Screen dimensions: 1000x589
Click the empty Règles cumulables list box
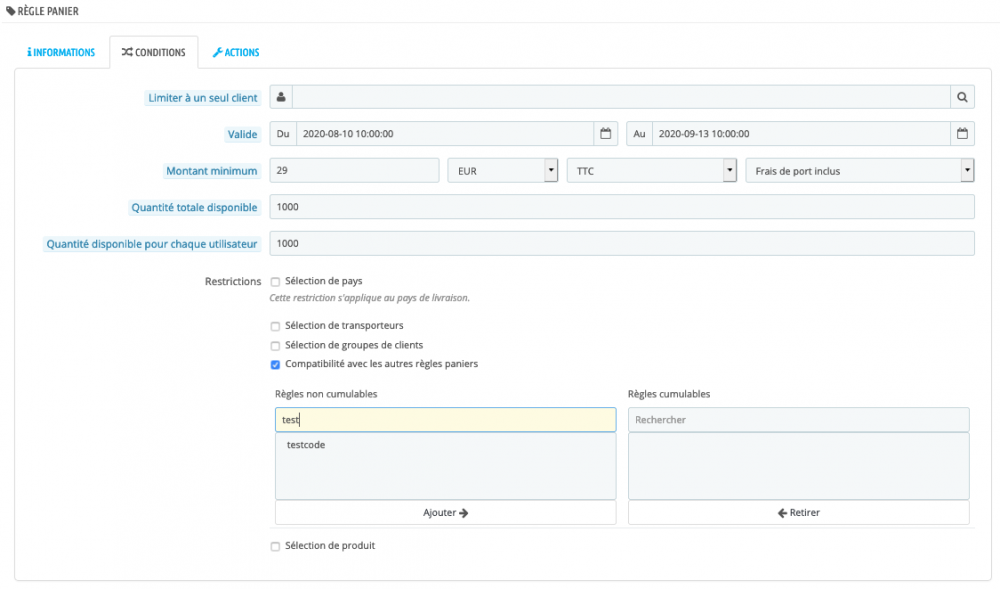click(798, 466)
